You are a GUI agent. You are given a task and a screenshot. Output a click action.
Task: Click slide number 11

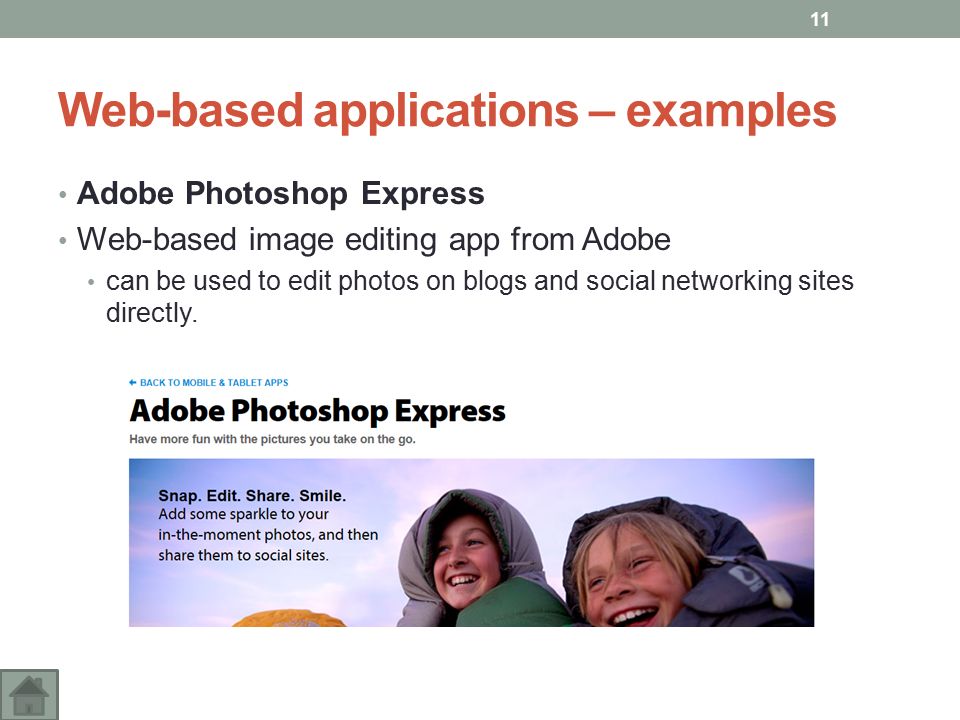pos(819,20)
